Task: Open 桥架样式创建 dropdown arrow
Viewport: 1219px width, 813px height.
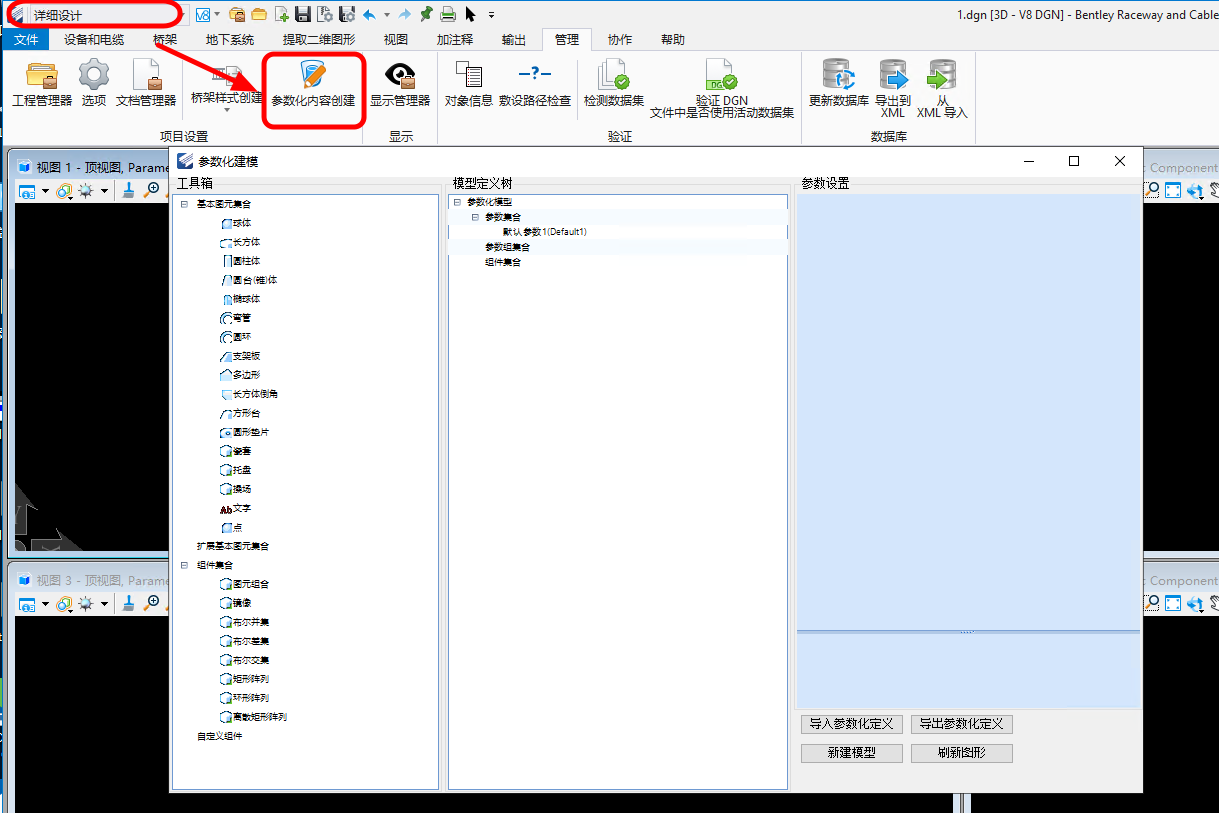Action: pyautogui.click(x=227, y=110)
